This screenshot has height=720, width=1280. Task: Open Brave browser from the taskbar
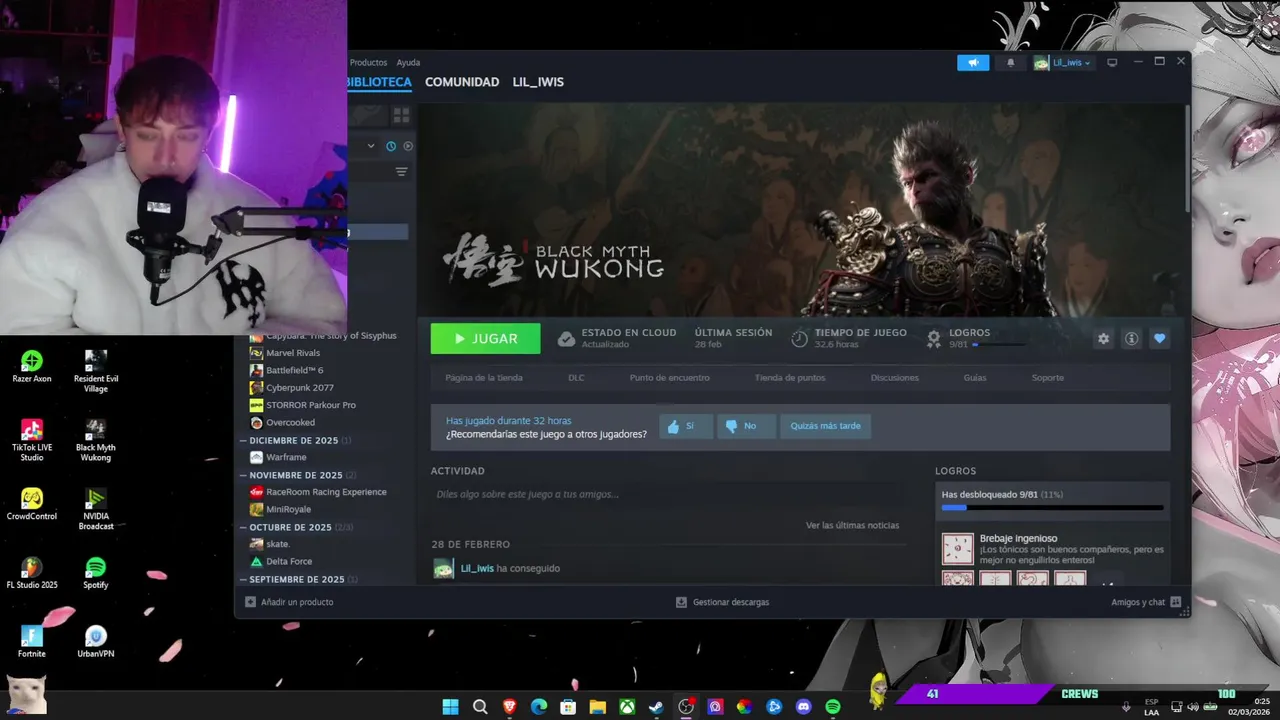[509, 707]
